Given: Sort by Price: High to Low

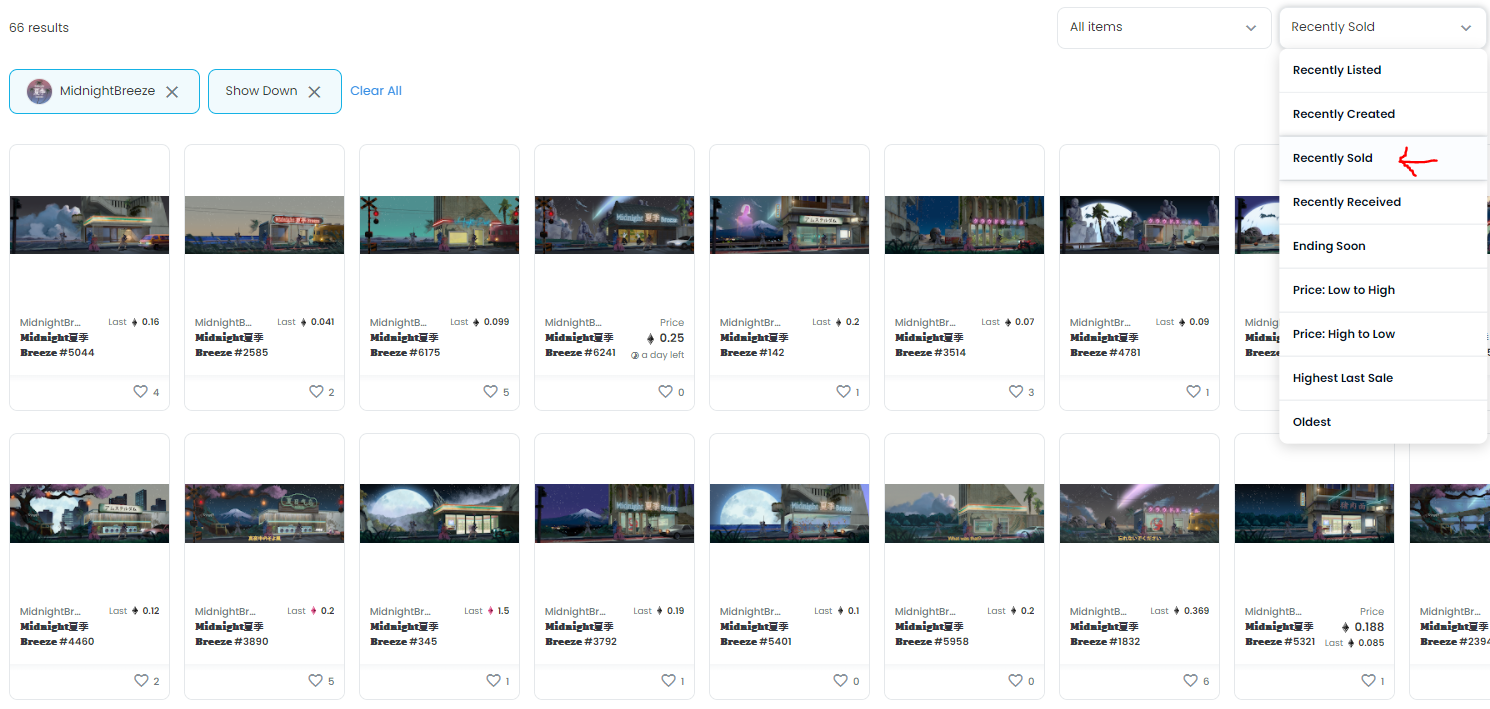Looking at the screenshot, I should click(x=1383, y=335).
